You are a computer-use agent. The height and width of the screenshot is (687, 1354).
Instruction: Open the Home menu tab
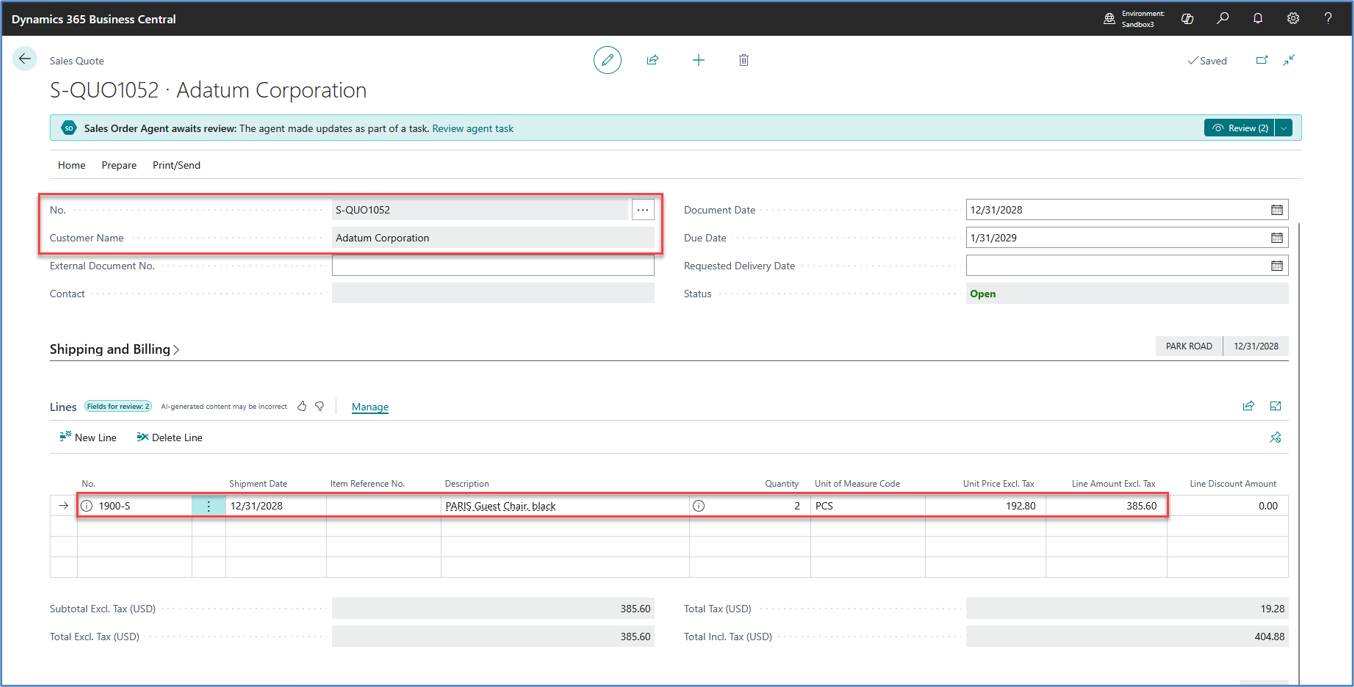pos(71,165)
